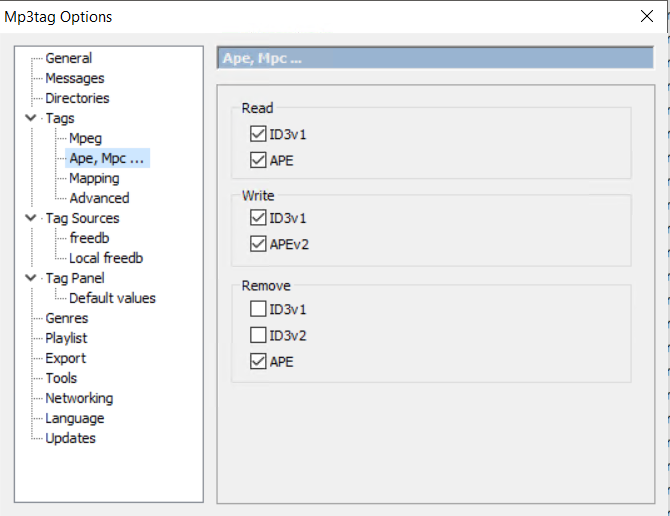The image size is (670, 516).
Task: Check the ID3v2 remove option
Action: pyautogui.click(x=260, y=334)
